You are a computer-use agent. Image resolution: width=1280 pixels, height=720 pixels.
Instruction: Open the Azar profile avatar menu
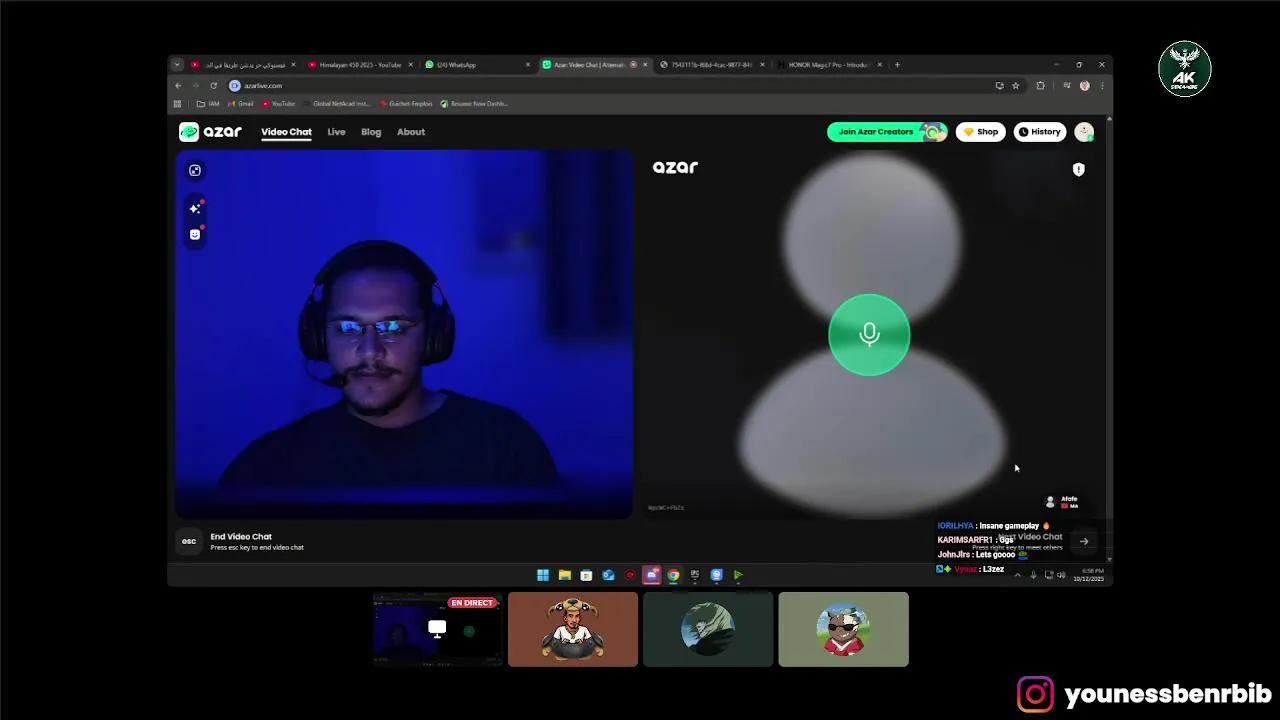(1084, 132)
